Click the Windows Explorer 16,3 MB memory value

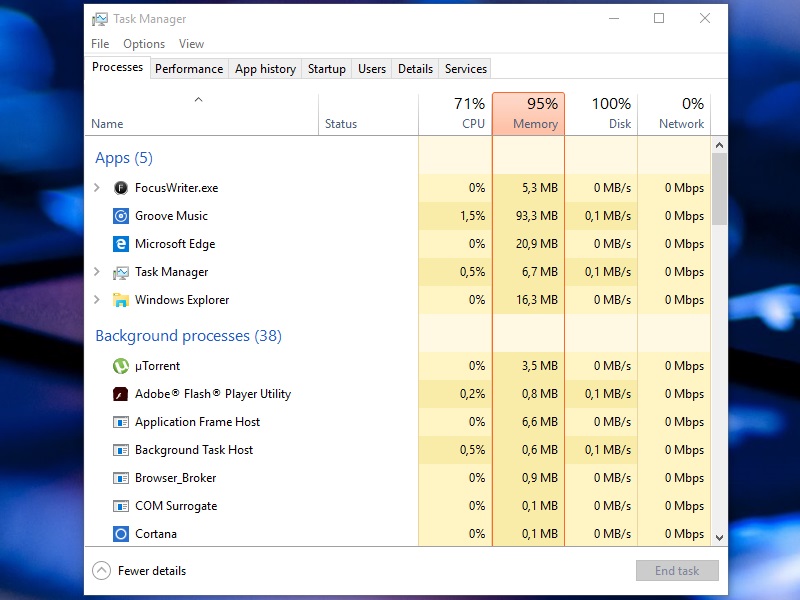[537, 300]
